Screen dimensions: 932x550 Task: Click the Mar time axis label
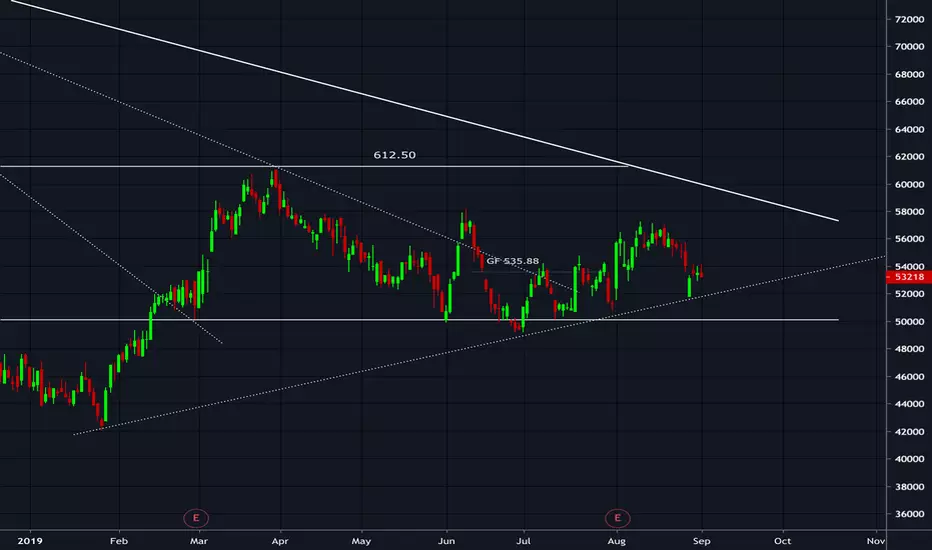click(199, 541)
